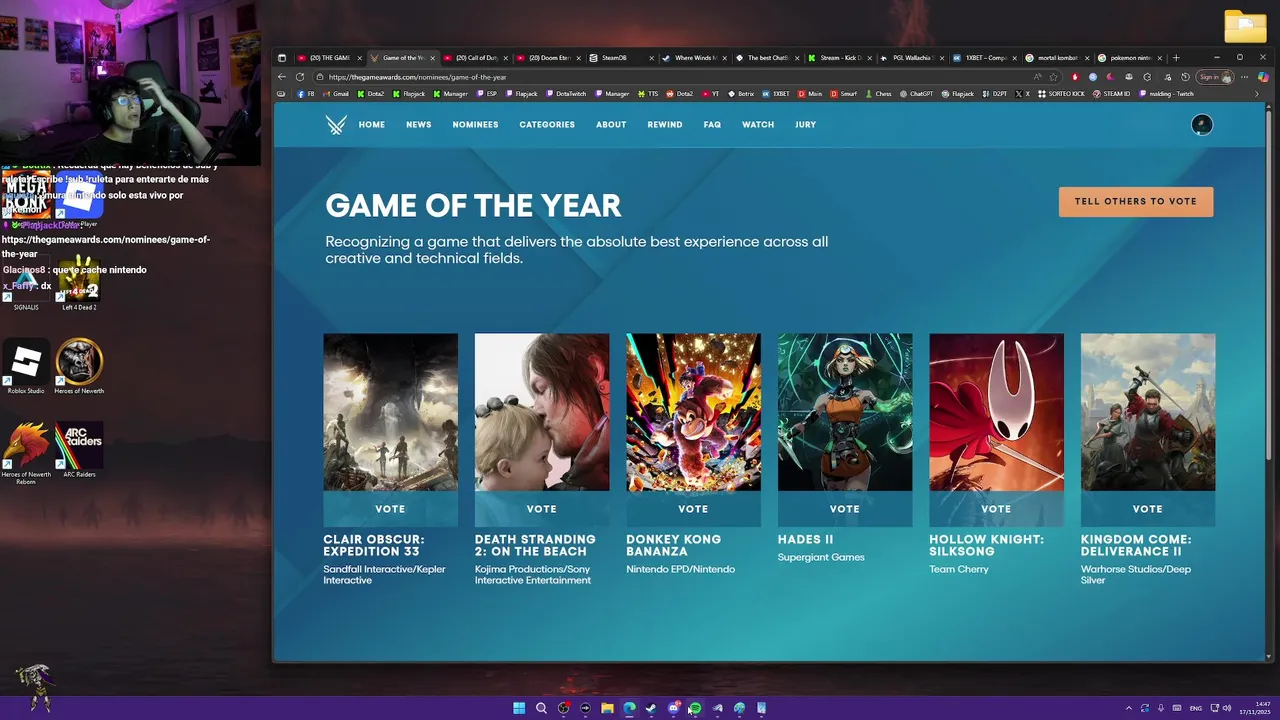
Task: Open the clock and date in taskbar
Action: click(1254, 708)
